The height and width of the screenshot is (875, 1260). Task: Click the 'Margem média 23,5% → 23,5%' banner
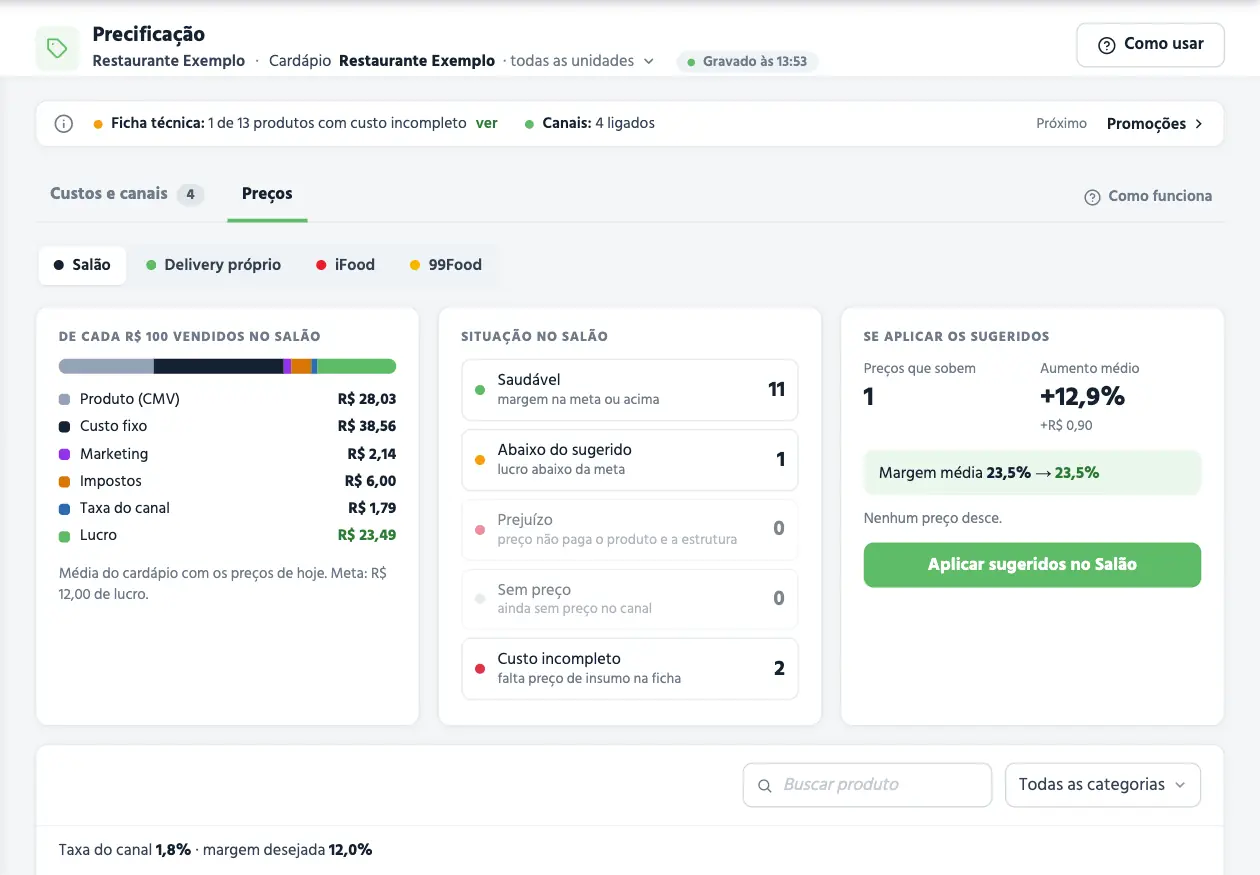[x=1032, y=473]
